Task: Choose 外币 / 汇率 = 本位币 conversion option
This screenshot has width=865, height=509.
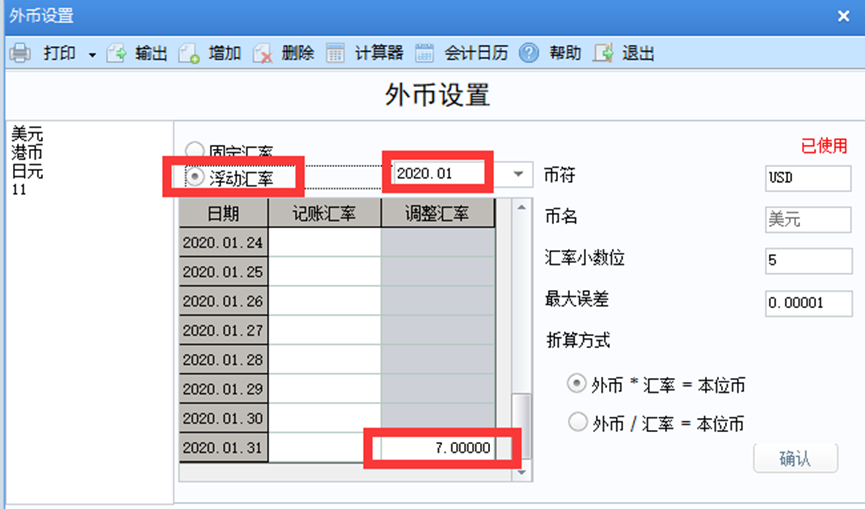Action: click(577, 422)
